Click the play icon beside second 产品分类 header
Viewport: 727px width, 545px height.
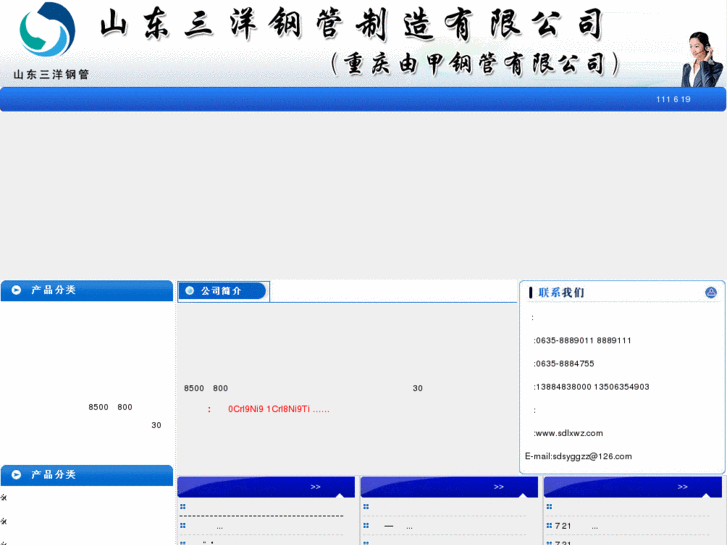tap(16, 475)
